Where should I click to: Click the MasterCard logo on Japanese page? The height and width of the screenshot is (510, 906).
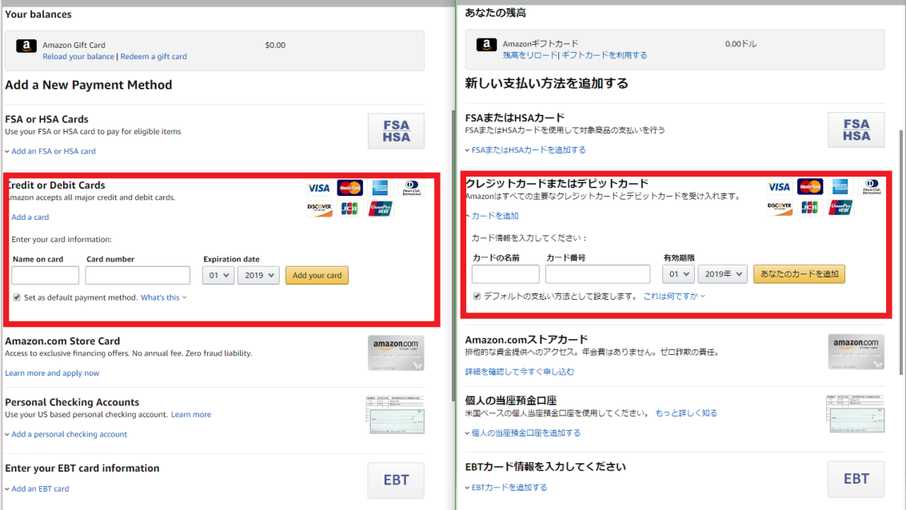(810, 186)
